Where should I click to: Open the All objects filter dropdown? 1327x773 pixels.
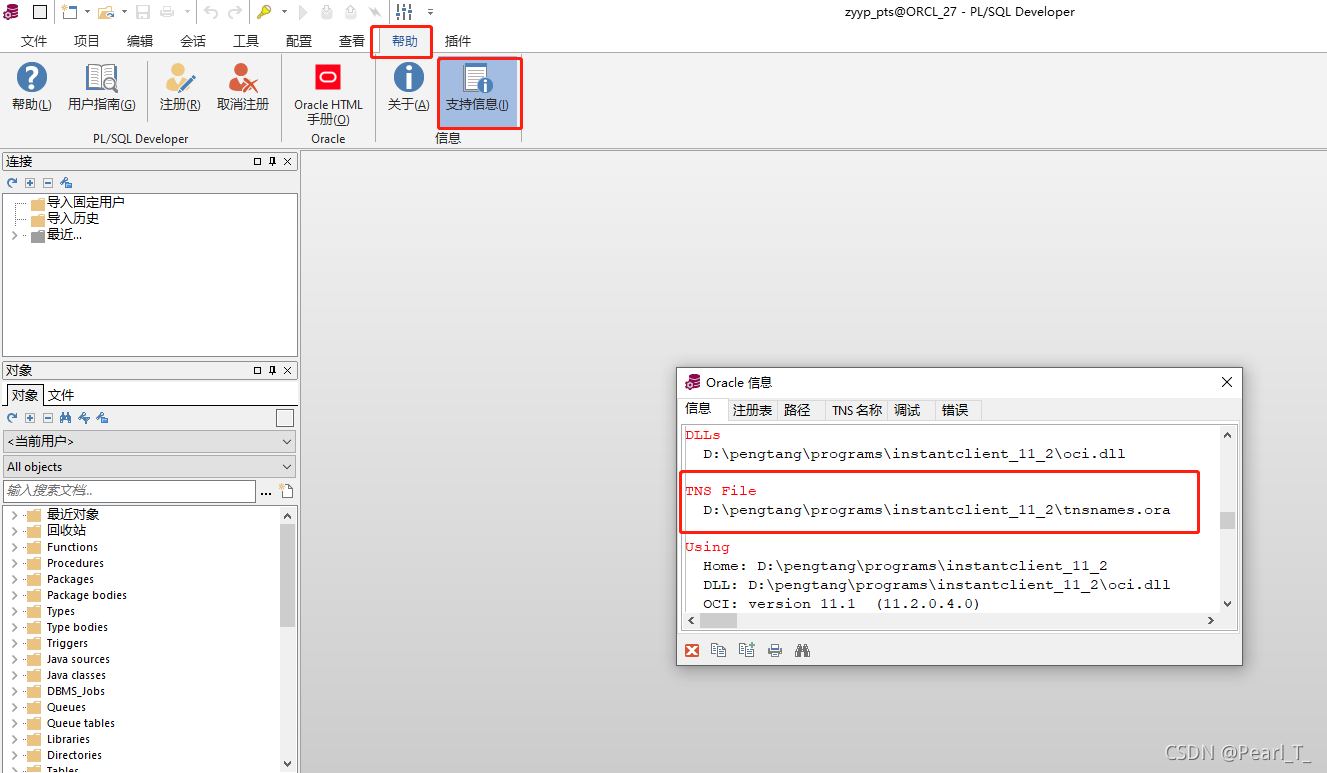pyautogui.click(x=149, y=467)
